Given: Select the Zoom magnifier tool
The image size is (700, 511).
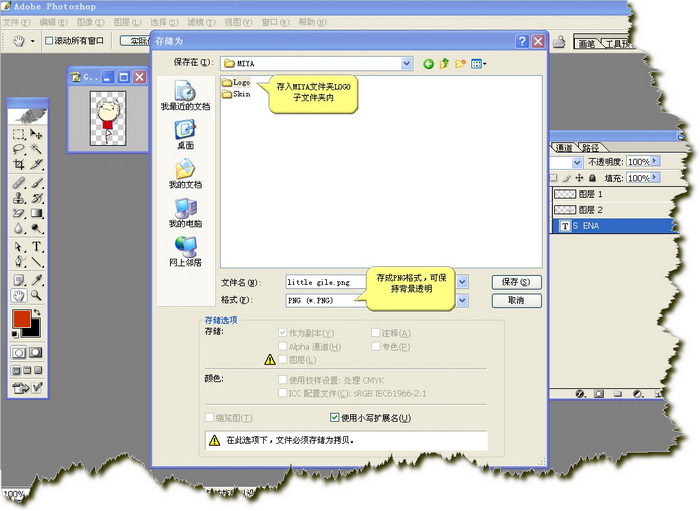Looking at the screenshot, I should point(36,295).
